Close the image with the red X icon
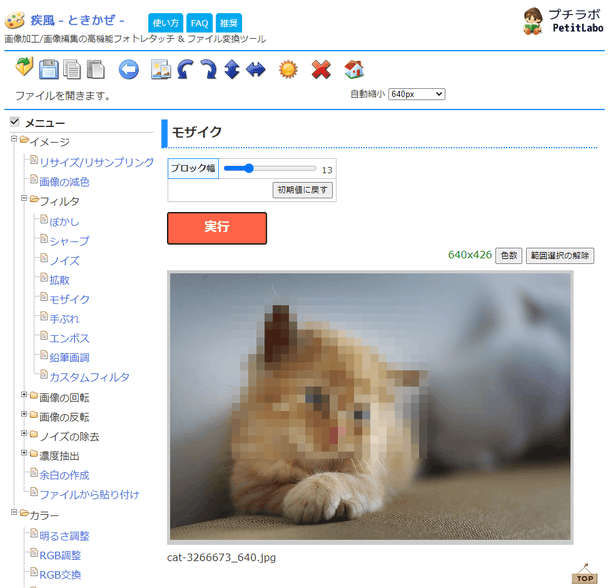Viewport: 608px width, 588px height. [321, 70]
